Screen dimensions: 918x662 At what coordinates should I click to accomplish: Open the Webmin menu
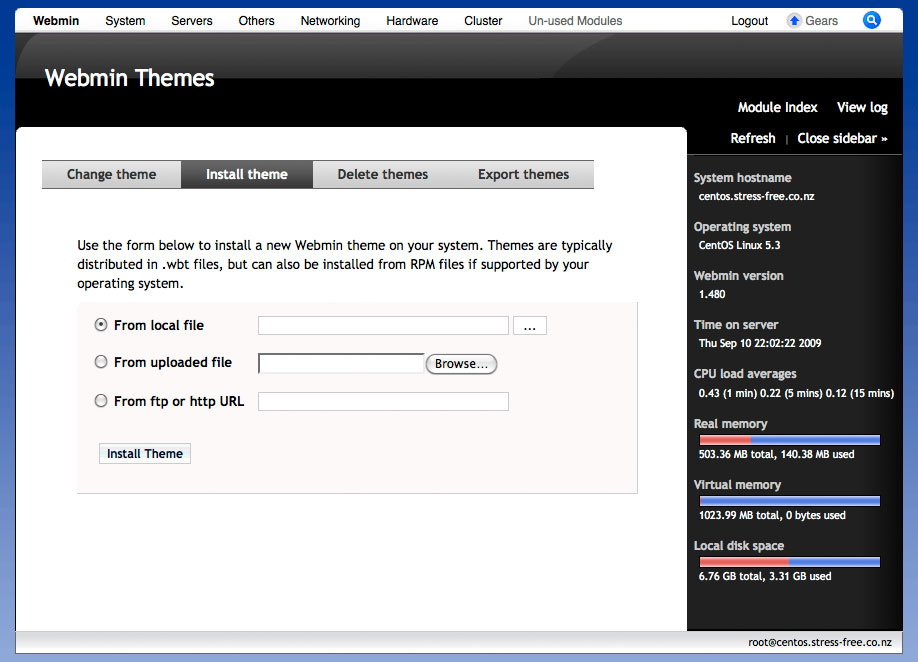coord(56,20)
